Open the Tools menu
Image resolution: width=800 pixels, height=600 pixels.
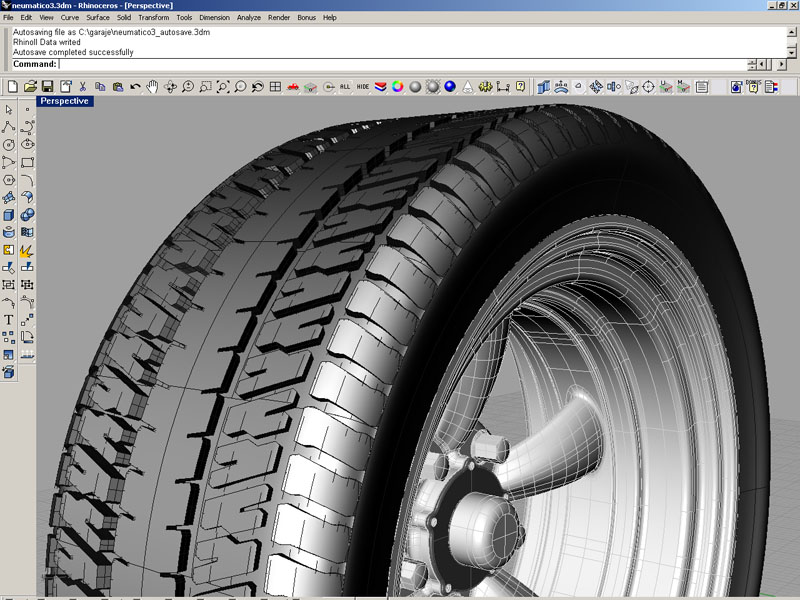[x=184, y=17]
